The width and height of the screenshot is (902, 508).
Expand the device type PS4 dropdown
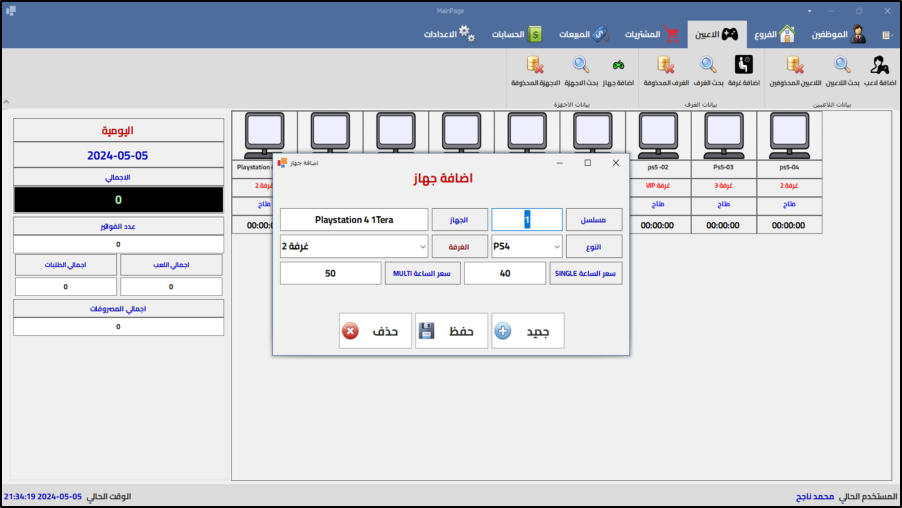coord(556,246)
